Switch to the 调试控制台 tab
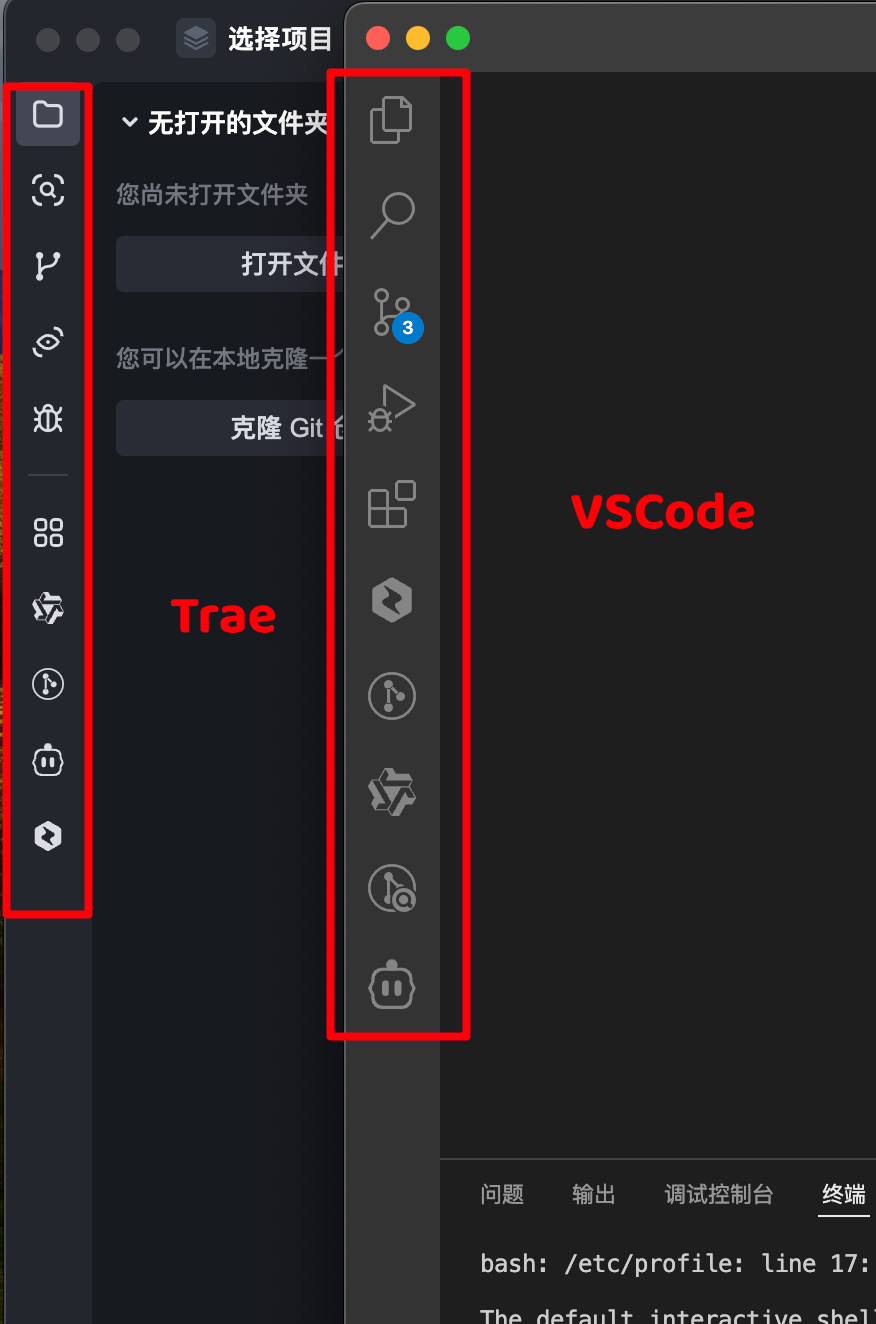The image size is (876, 1324). [719, 1194]
